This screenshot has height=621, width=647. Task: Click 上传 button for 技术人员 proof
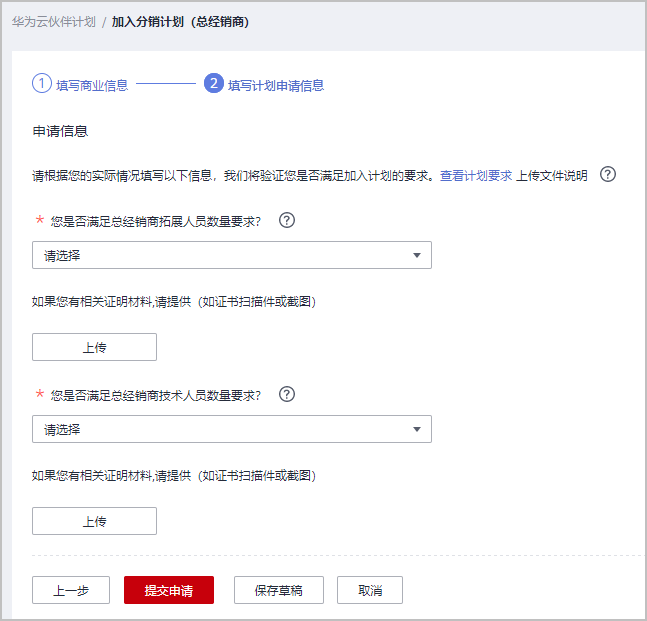[x=94, y=522]
